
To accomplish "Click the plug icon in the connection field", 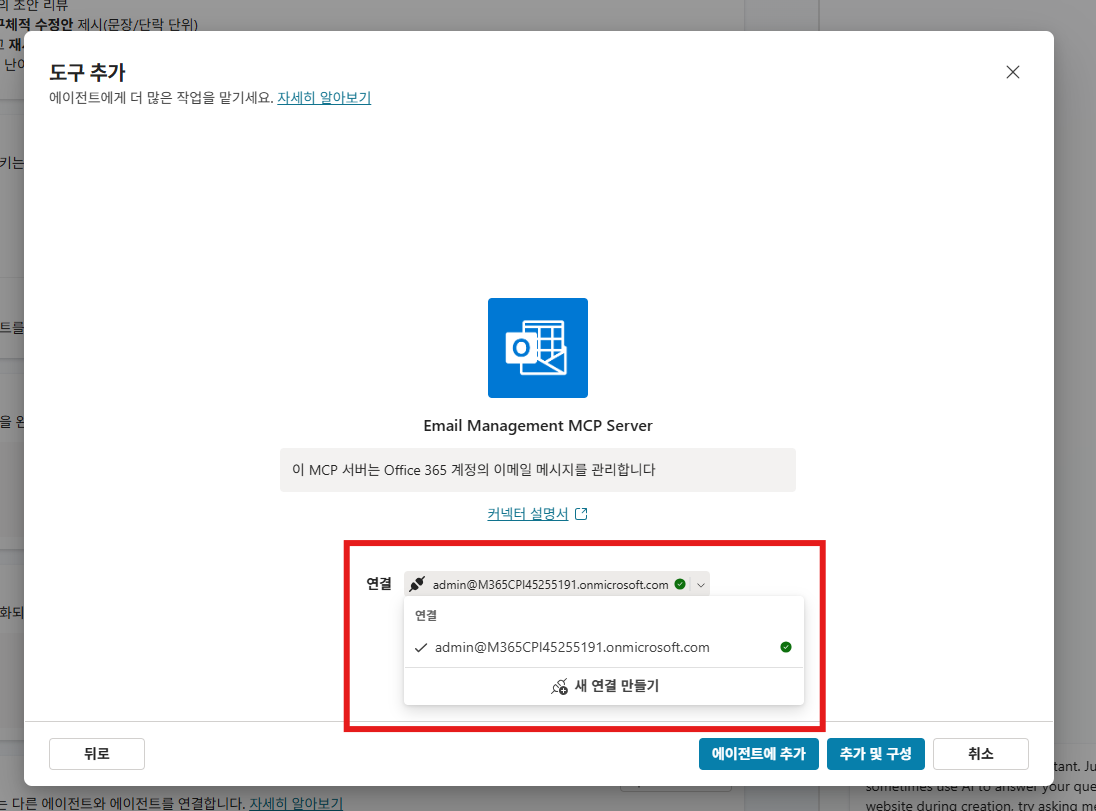I will [417, 584].
